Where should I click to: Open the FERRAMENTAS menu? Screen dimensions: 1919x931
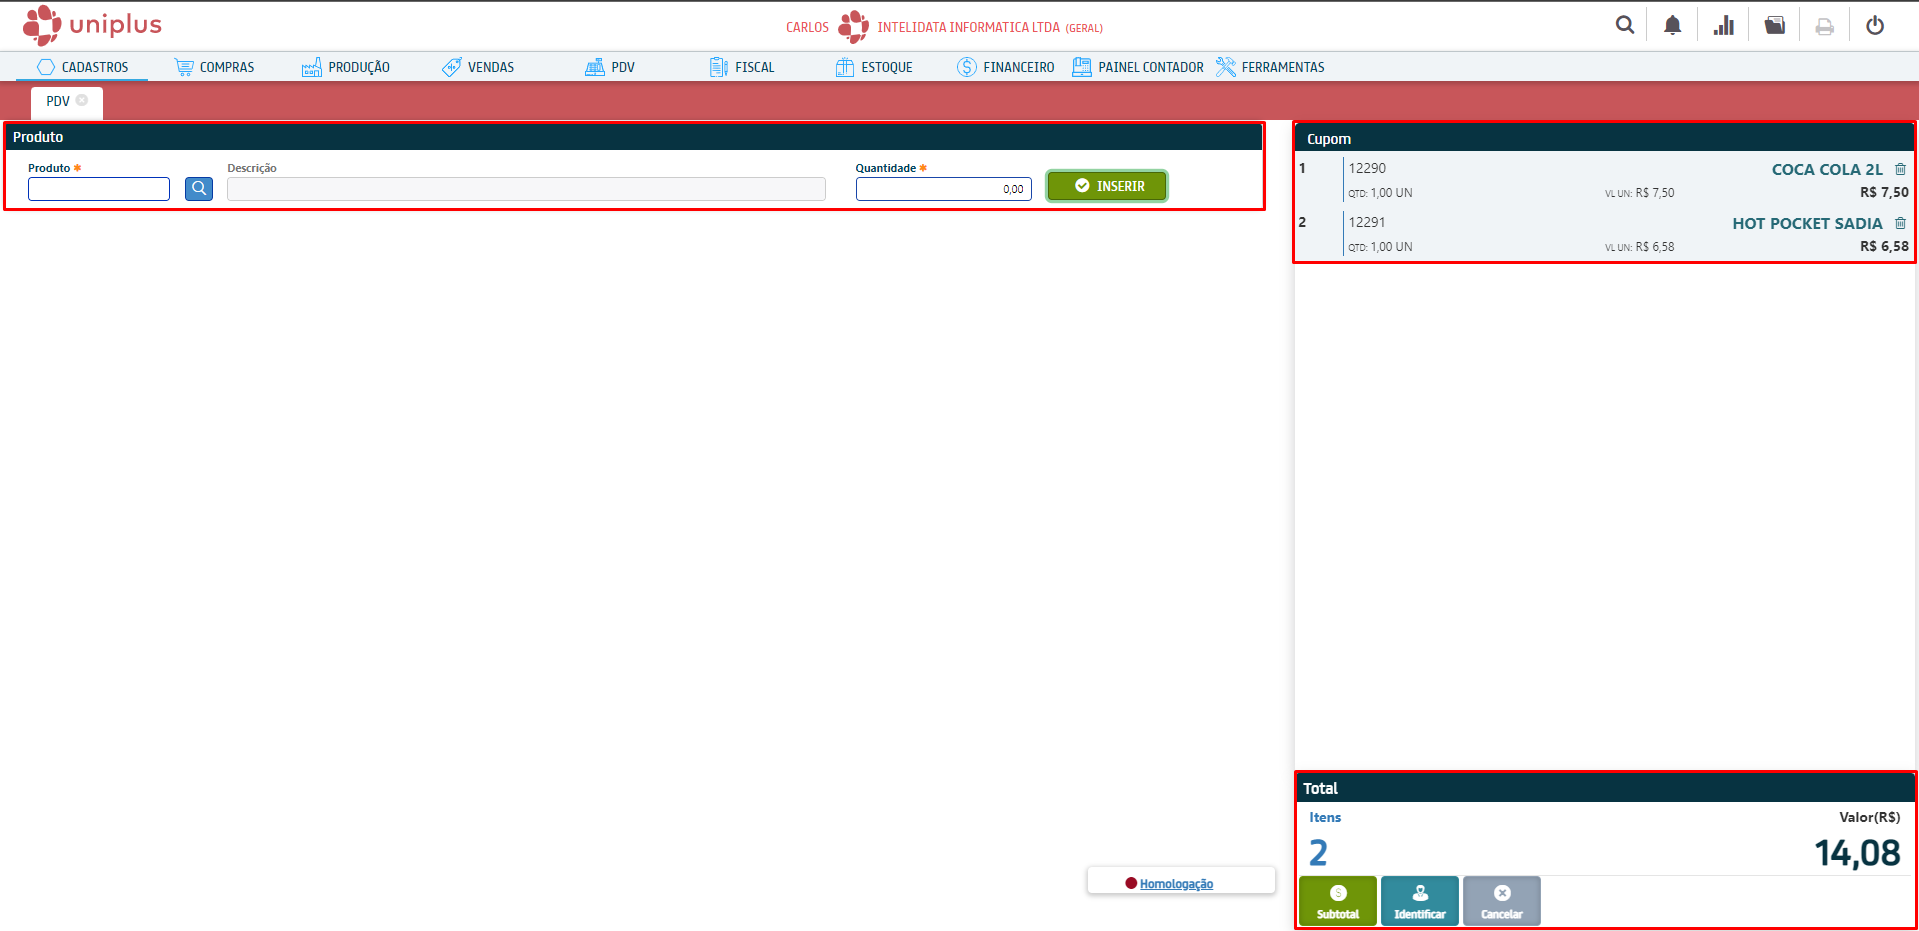[1270, 67]
